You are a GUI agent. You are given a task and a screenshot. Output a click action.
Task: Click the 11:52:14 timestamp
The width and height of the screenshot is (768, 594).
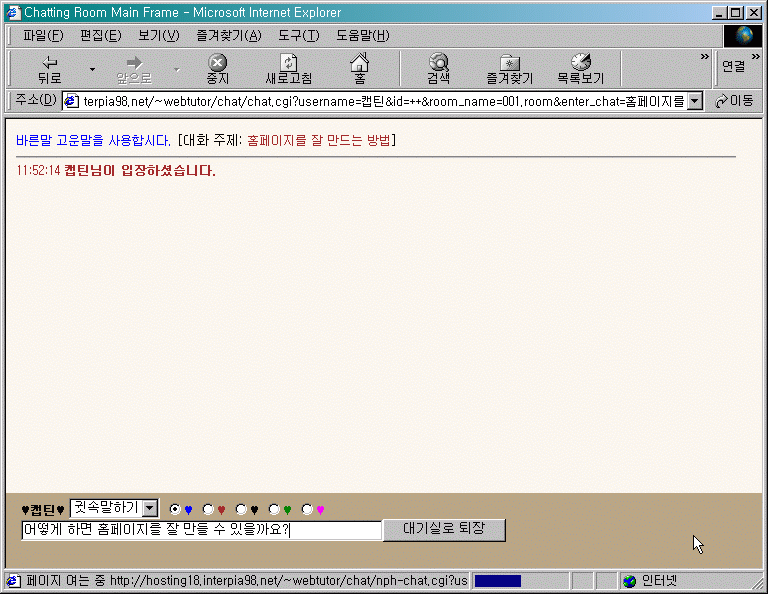[x=38, y=170]
